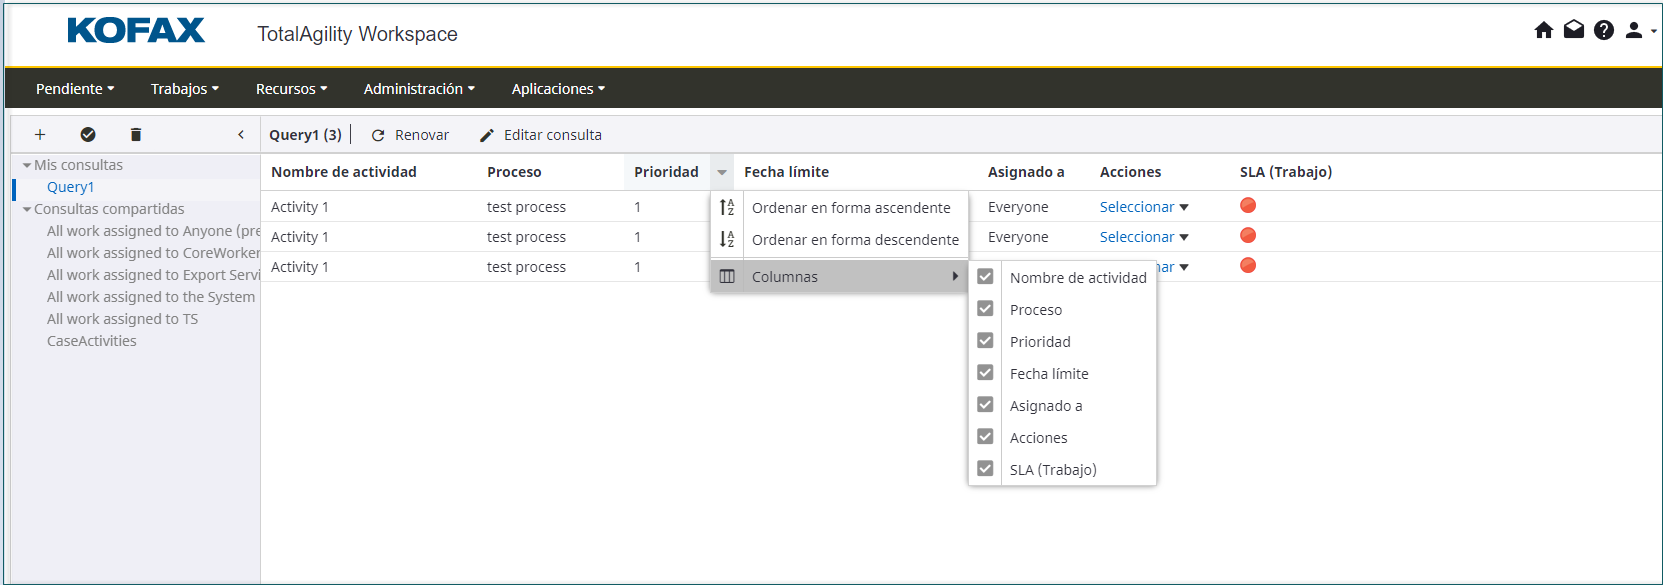This screenshot has height=585, width=1663.
Task: Add a new query with plus icon
Action: click(40, 135)
